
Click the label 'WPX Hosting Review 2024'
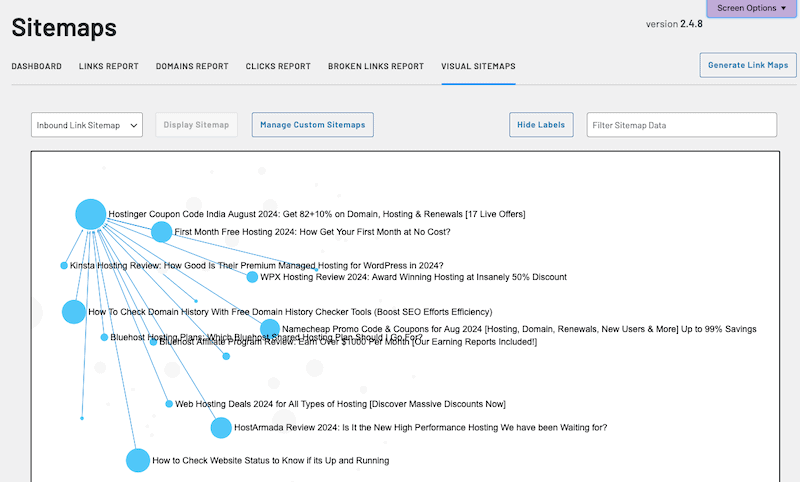pos(413,277)
